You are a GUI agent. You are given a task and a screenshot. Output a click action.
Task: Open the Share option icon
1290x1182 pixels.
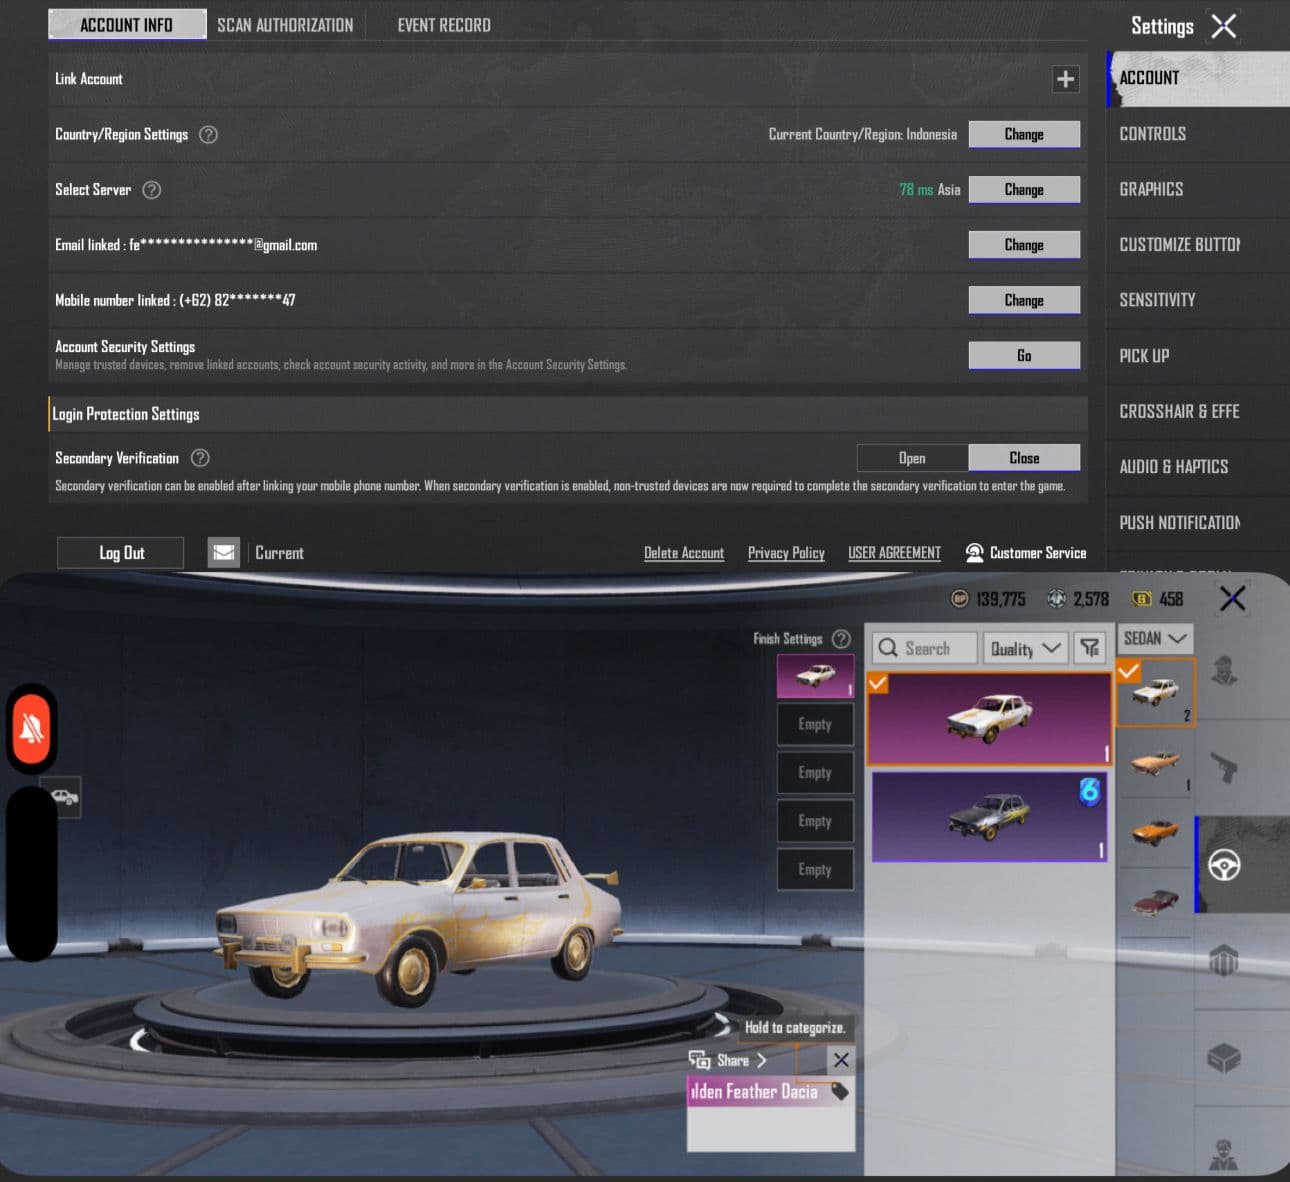(699, 1060)
